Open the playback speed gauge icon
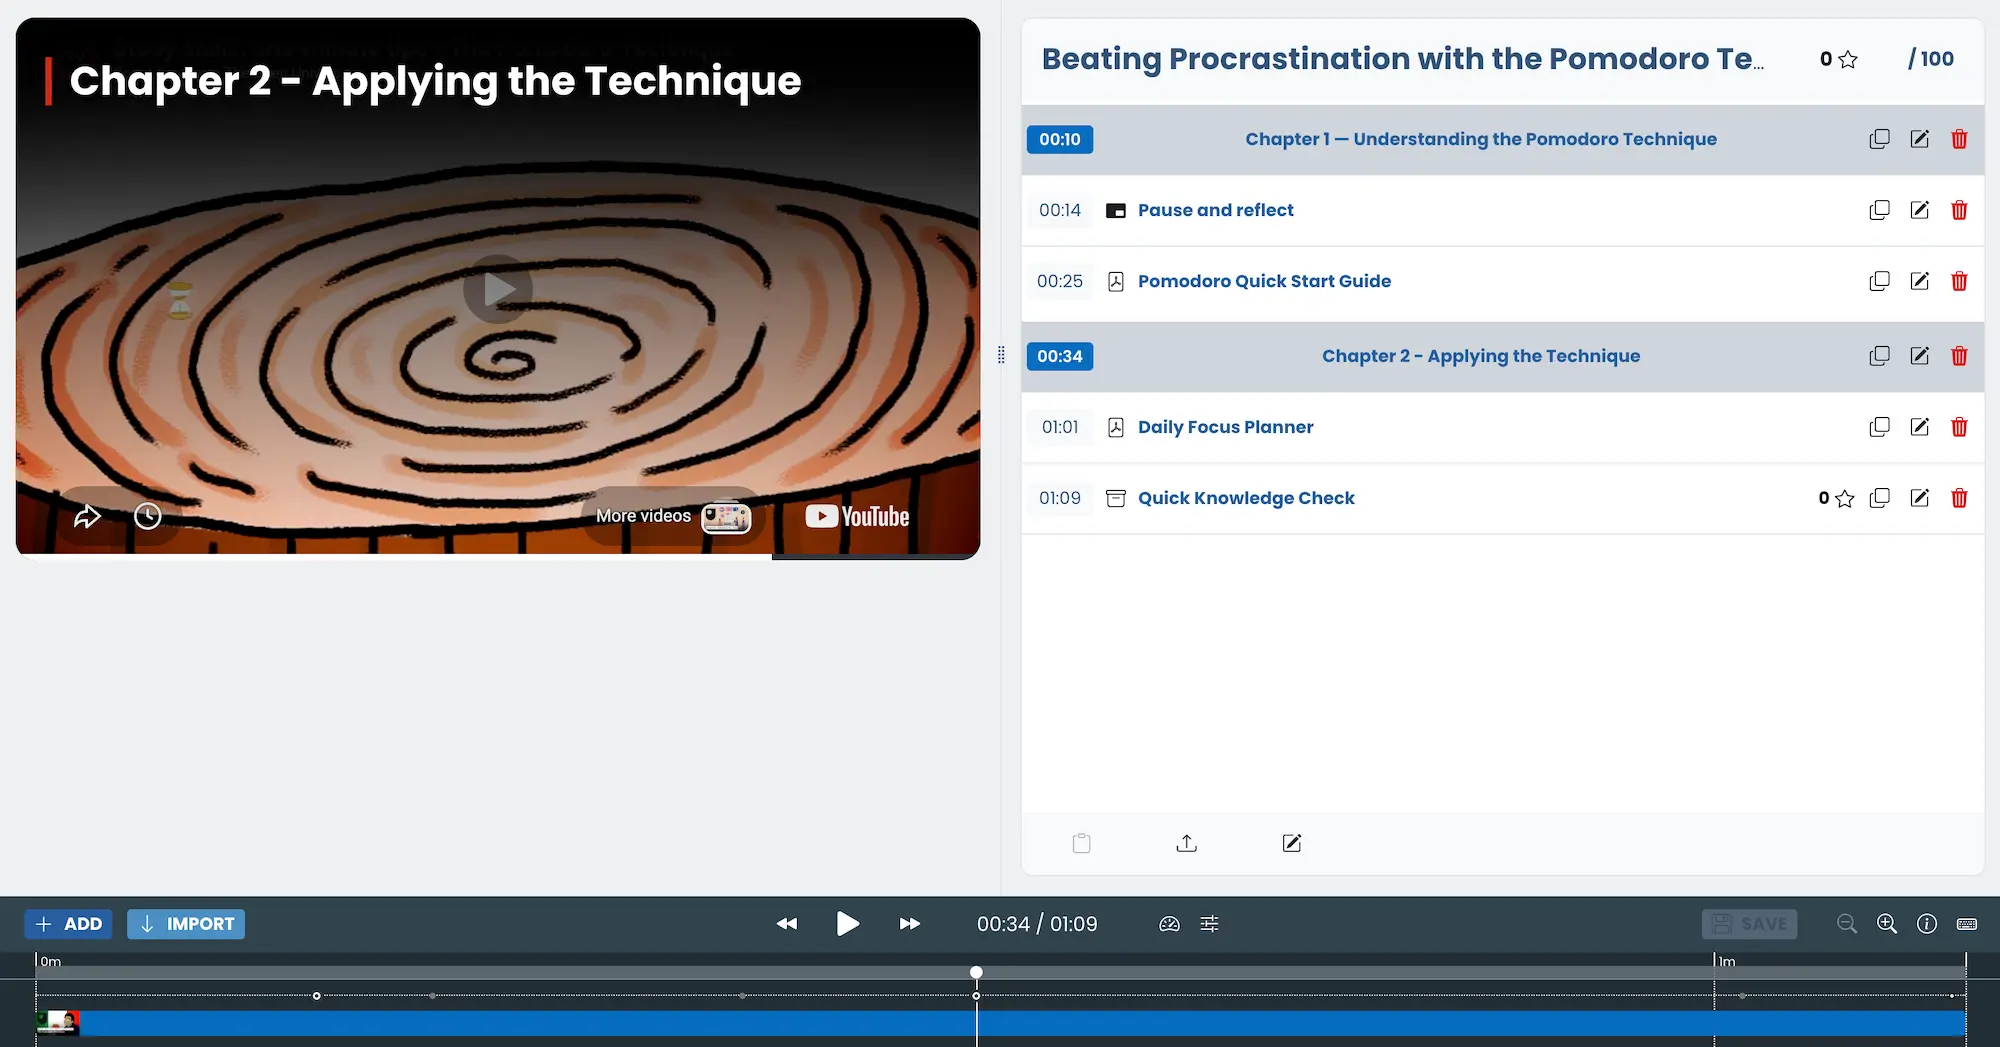 pyautogui.click(x=1169, y=924)
